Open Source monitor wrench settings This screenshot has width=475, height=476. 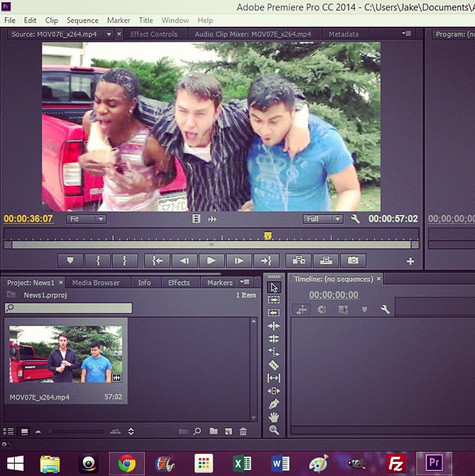(x=355, y=219)
